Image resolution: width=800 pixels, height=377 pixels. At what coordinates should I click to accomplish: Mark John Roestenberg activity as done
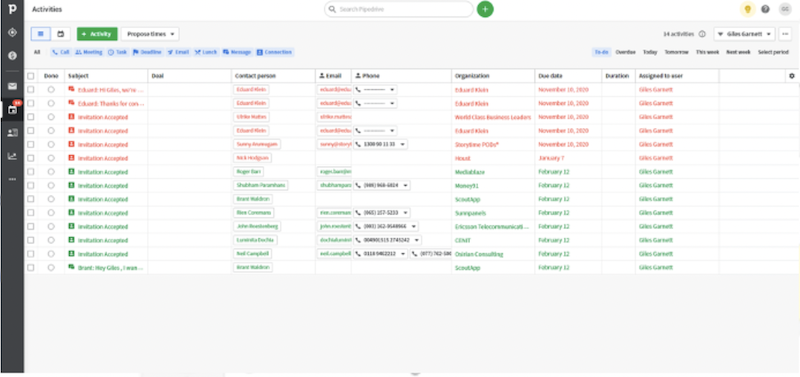pyautogui.click(x=51, y=226)
